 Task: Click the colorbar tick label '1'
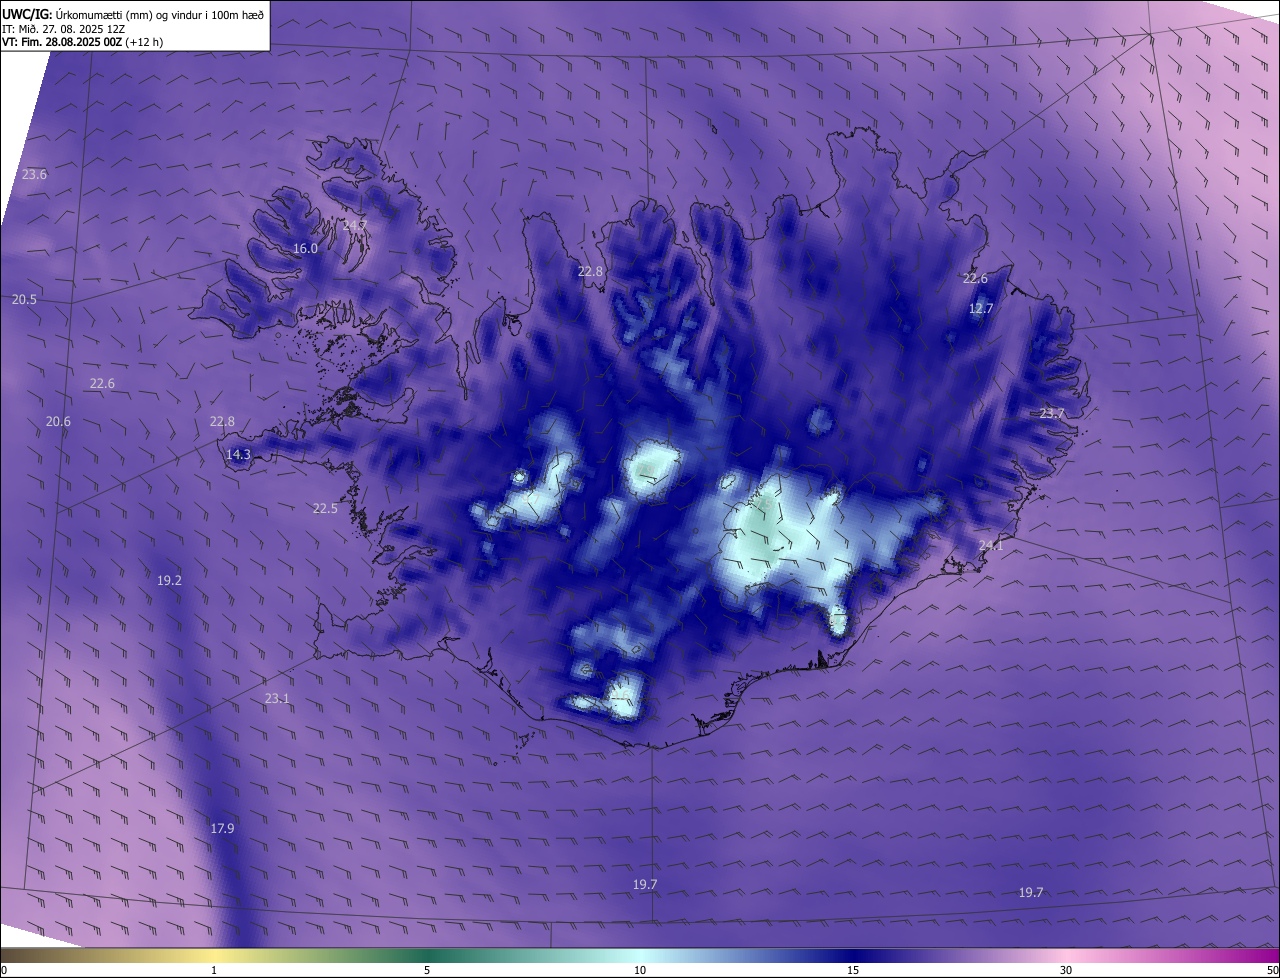pyautogui.click(x=214, y=970)
